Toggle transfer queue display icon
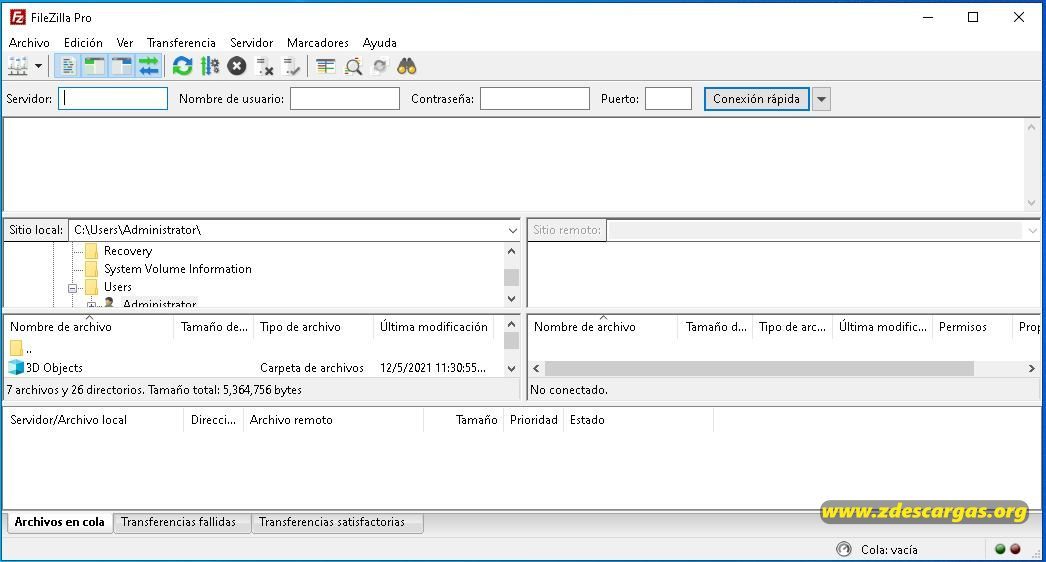 [x=149, y=66]
